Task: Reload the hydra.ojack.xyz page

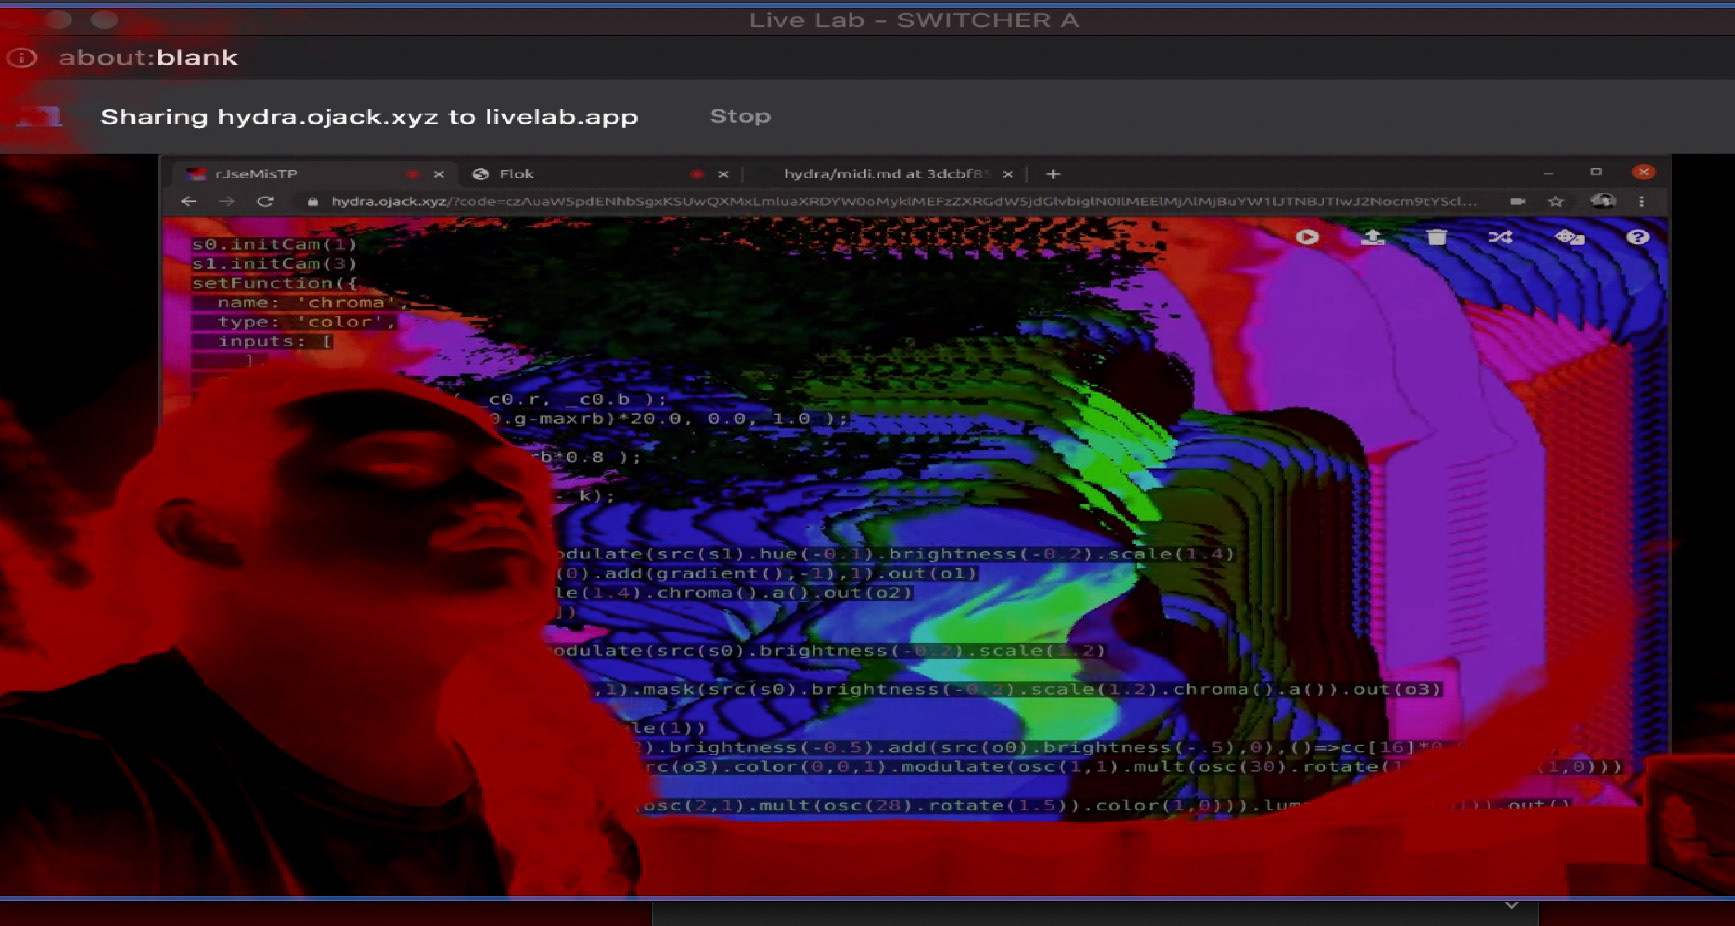Action: coord(265,201)
